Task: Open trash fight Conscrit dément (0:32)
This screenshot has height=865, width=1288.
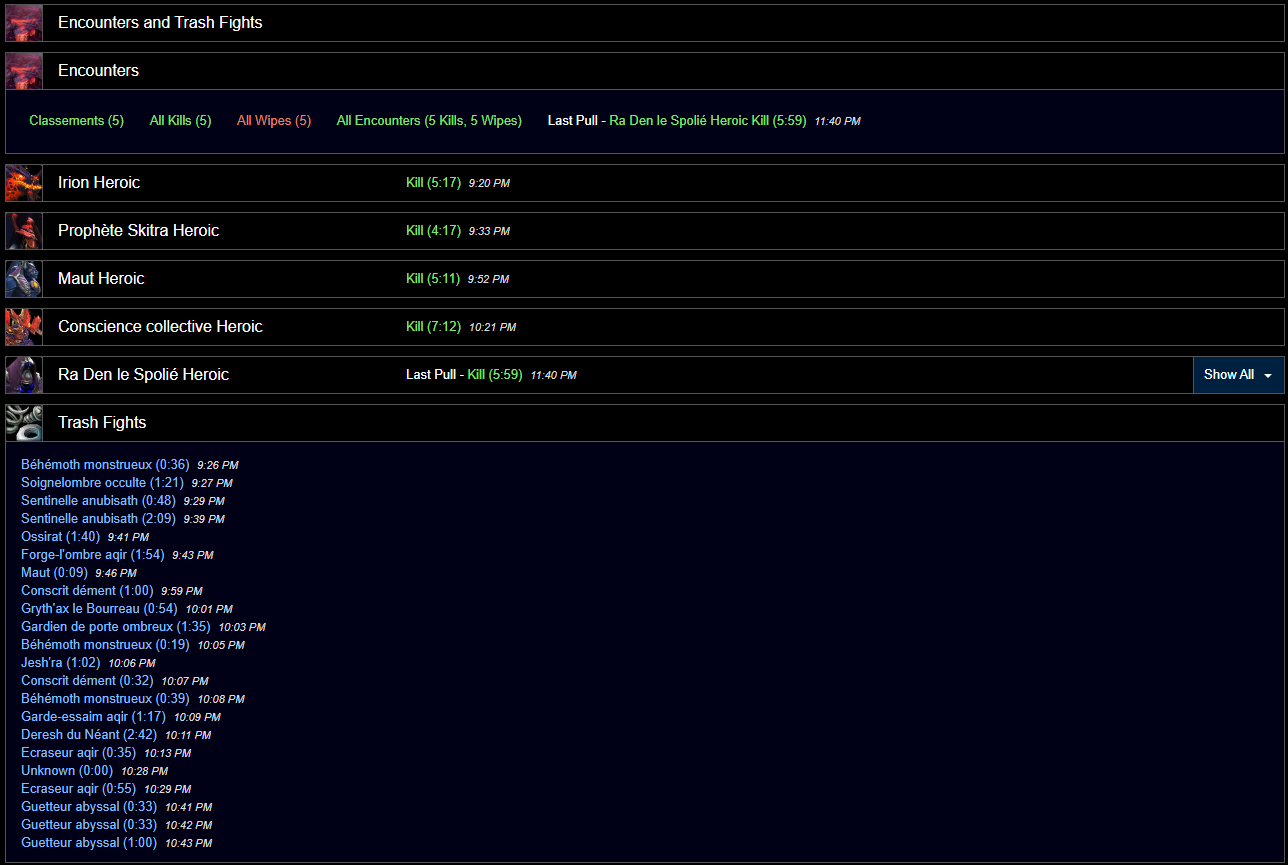Action: pyautogui.click(x=87, y=681)
